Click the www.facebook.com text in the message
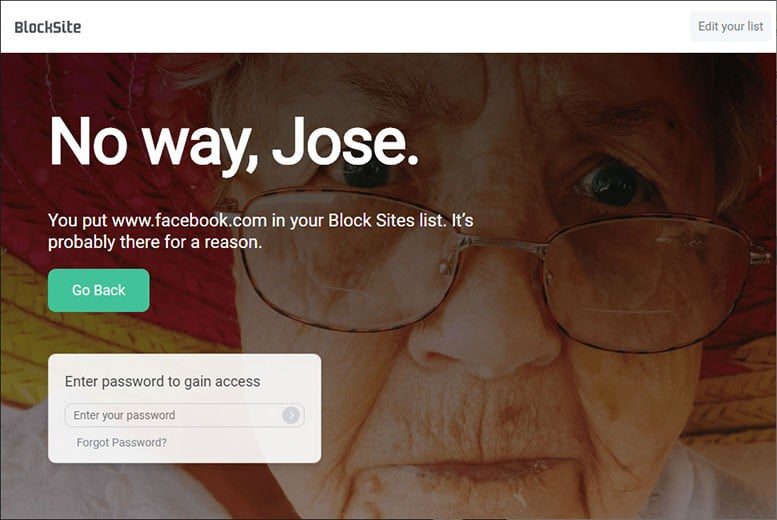 pyautogui.click(x=190, y=220)
